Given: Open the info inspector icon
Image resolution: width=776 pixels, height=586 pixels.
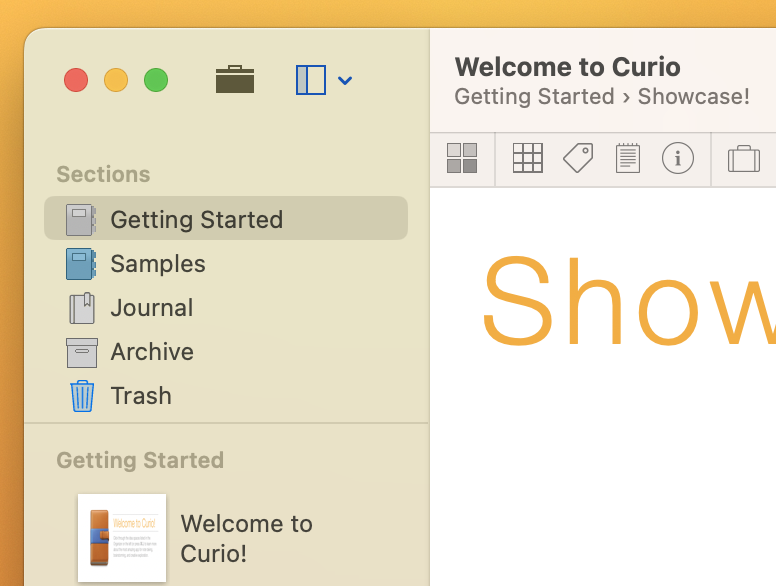Looking at the screenshot, I should tap(678, 158).
